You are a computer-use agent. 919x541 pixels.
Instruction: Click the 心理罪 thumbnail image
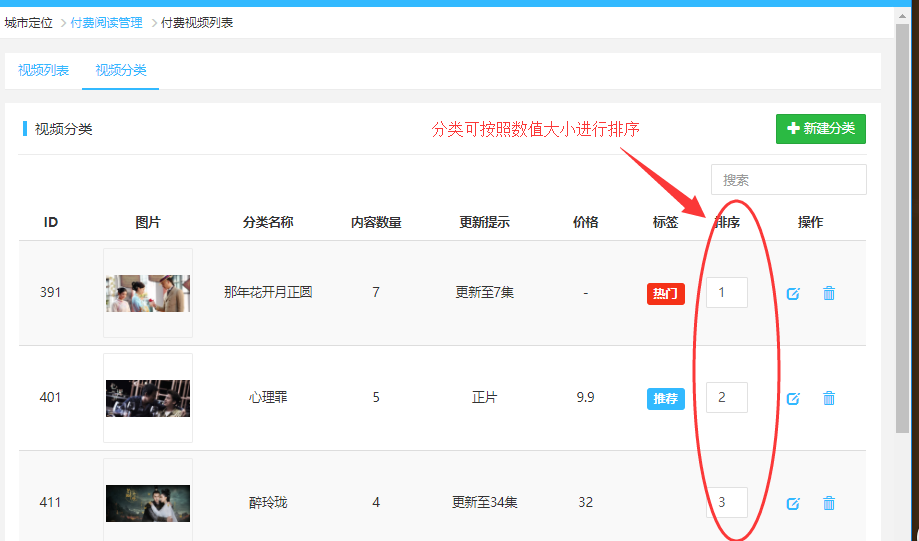click(x=148, y=398)
